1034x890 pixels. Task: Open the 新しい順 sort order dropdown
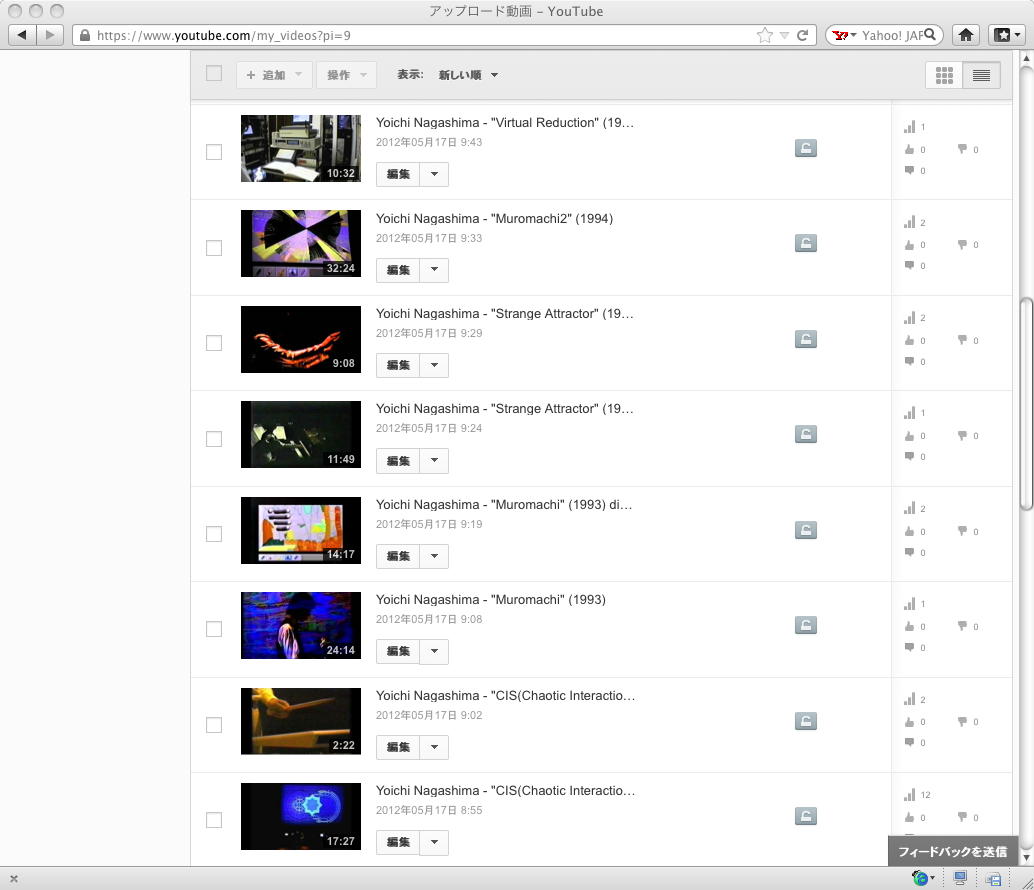tap(468, 75)
